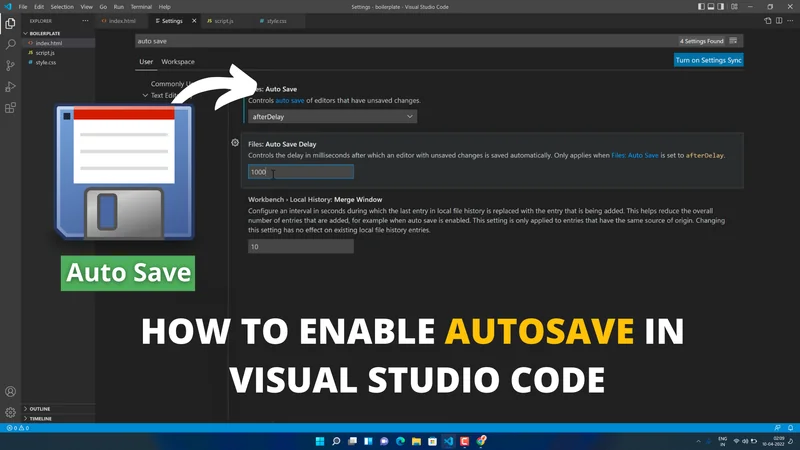Open the Source Control view
800x450 pixels.
[x=10, y=65]
